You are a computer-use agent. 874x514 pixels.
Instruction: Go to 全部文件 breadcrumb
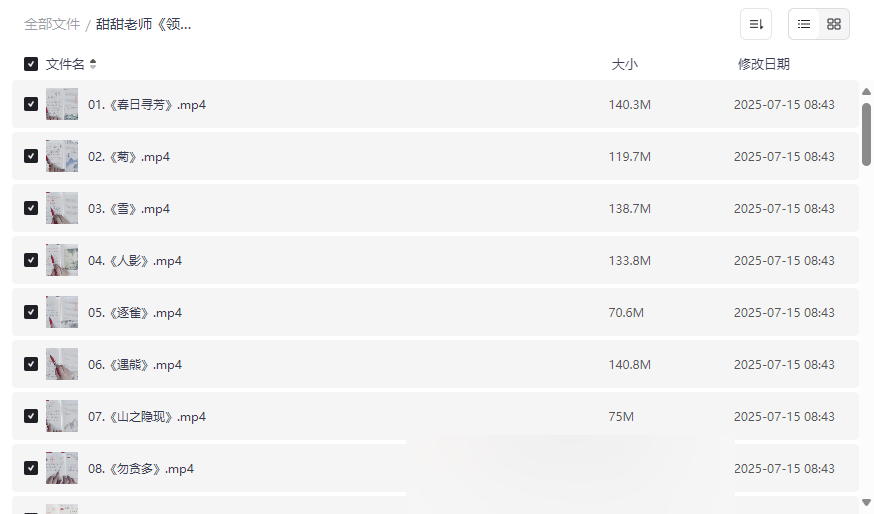[x=52, y=25]
